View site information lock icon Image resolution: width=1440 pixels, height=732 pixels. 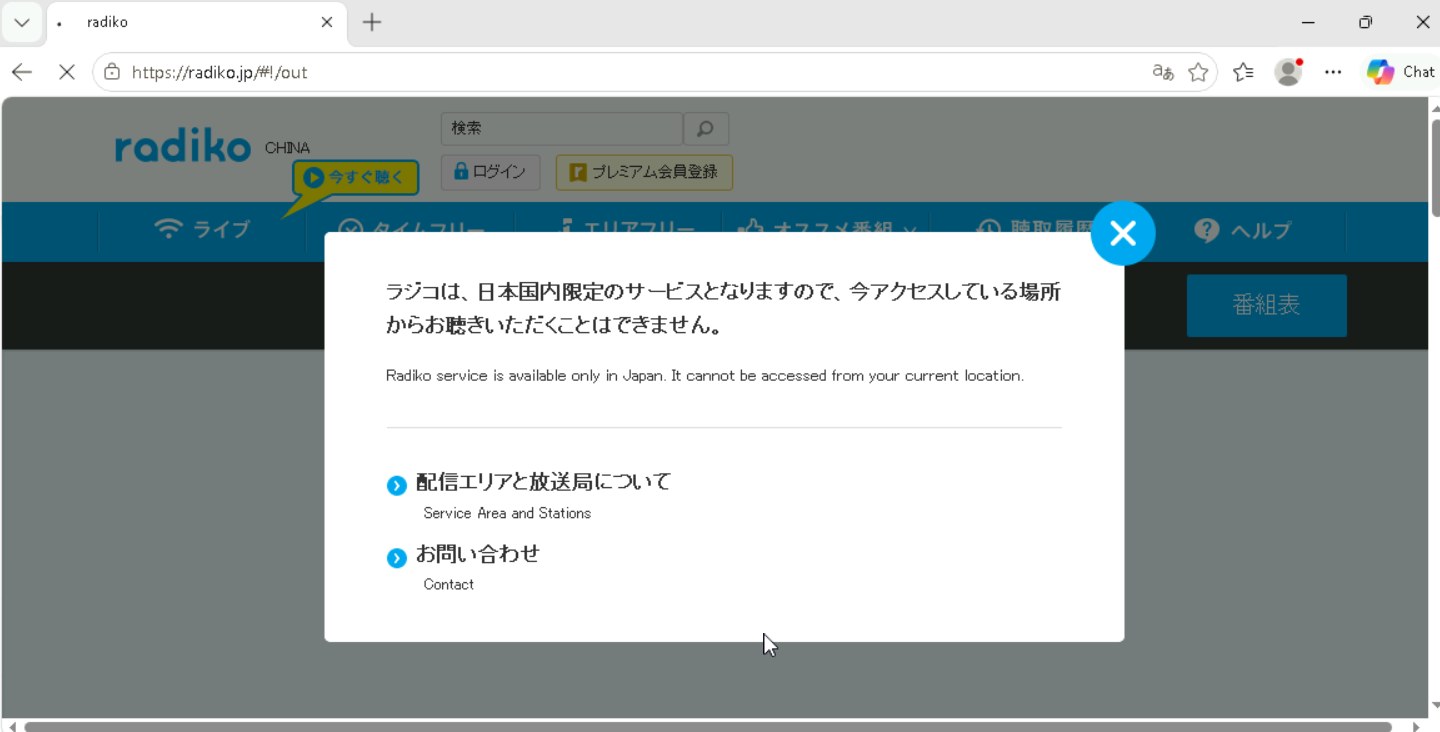click(x=112, y=72)
